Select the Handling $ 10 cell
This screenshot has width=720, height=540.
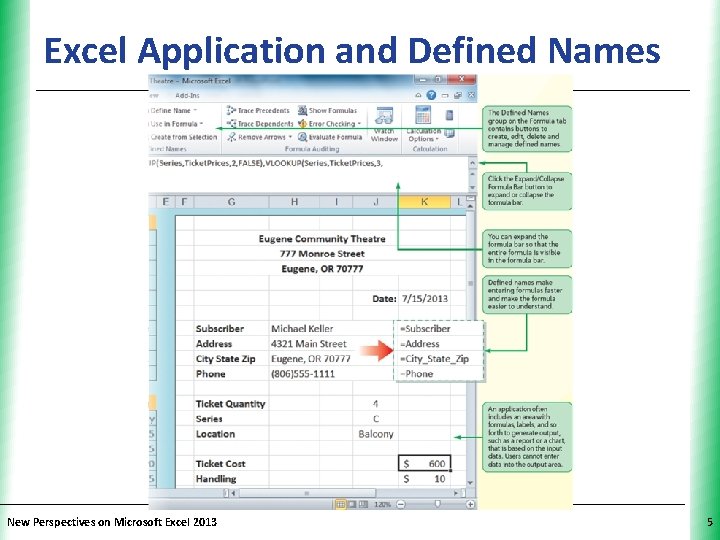tap(425, 479)
